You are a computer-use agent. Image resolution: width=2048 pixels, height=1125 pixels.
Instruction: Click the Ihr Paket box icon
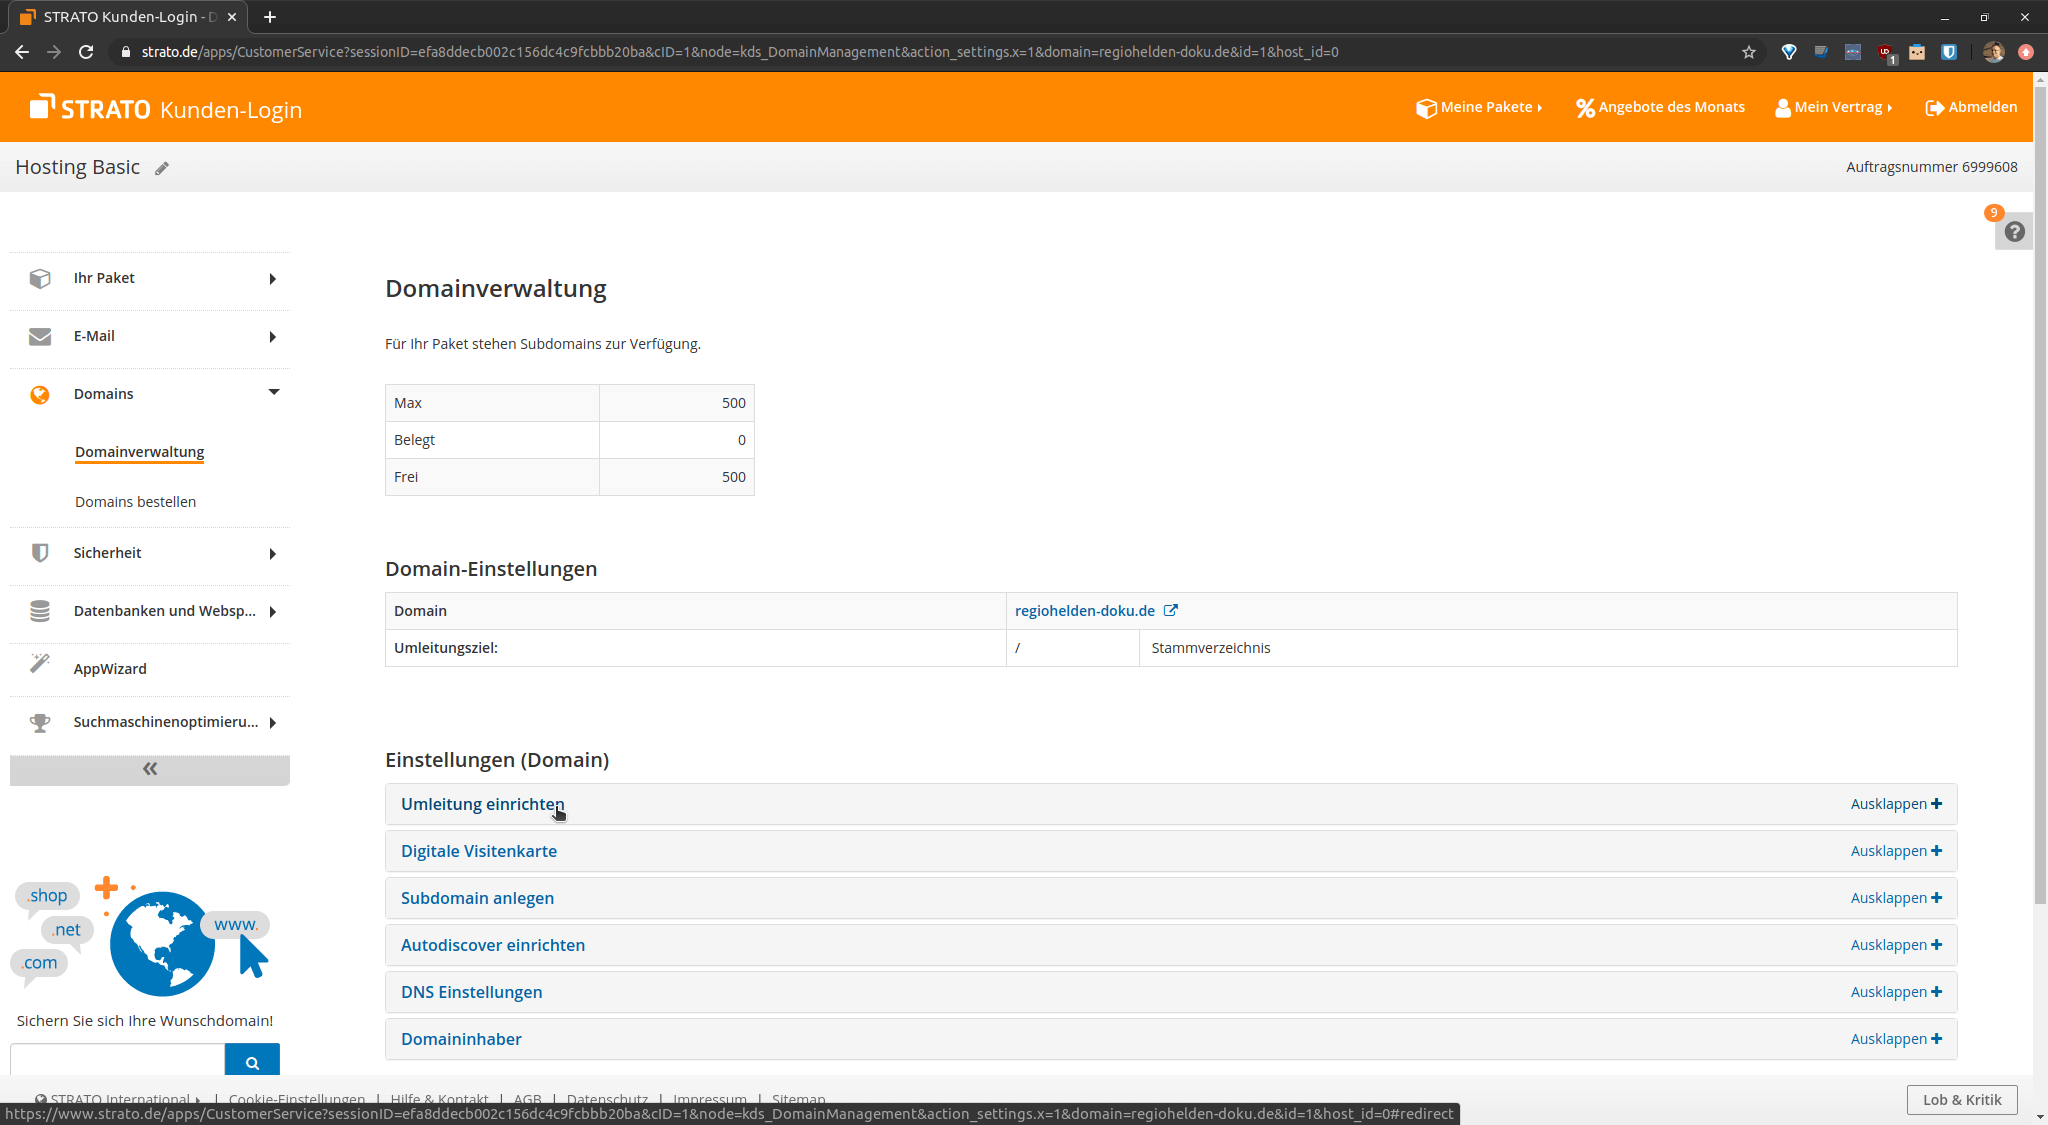click(x=40, y=278)
